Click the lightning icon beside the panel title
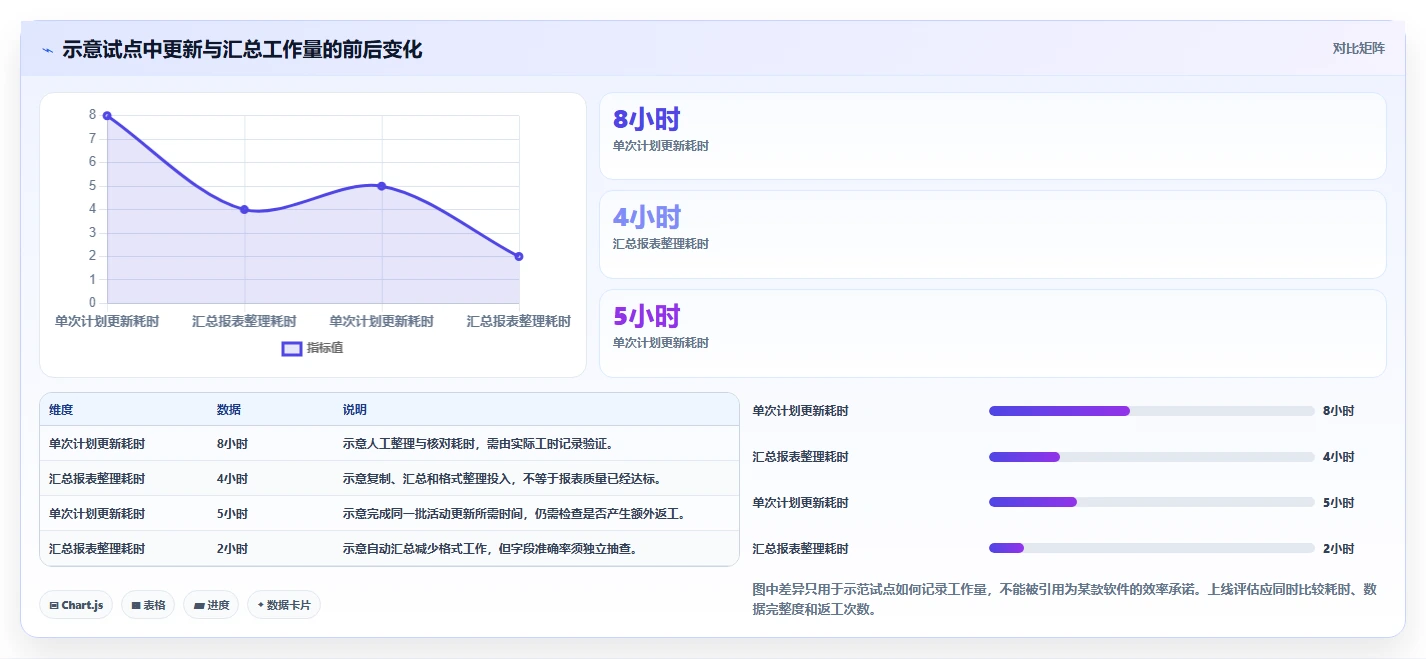The width and height of the screenshot is (1426, 659). pos(48,49)
